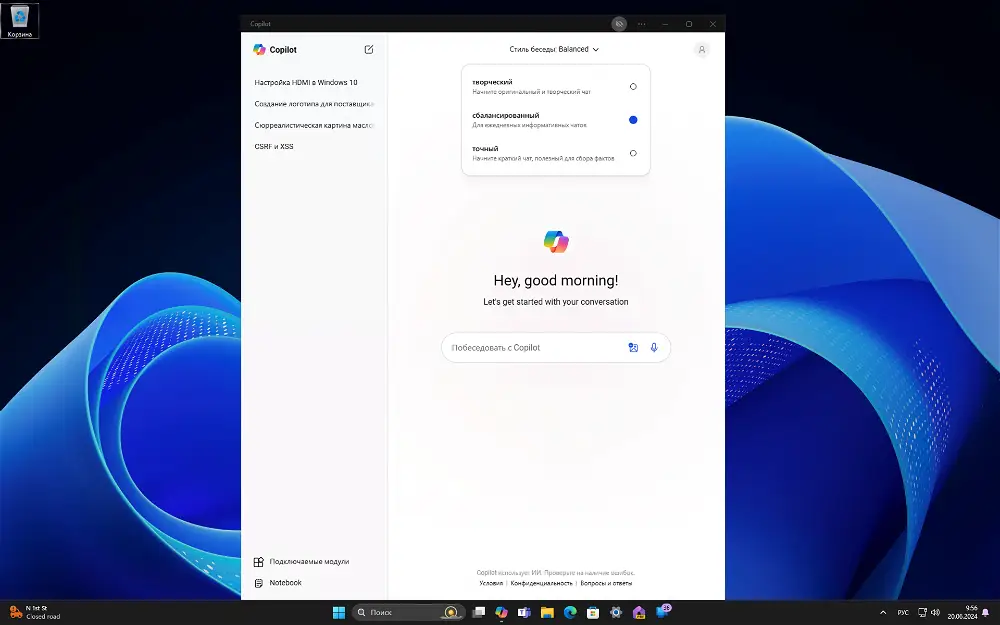Collapse the Стиль беседы Balanced dropdown
1000x625 pixels.
coord(554,49)
